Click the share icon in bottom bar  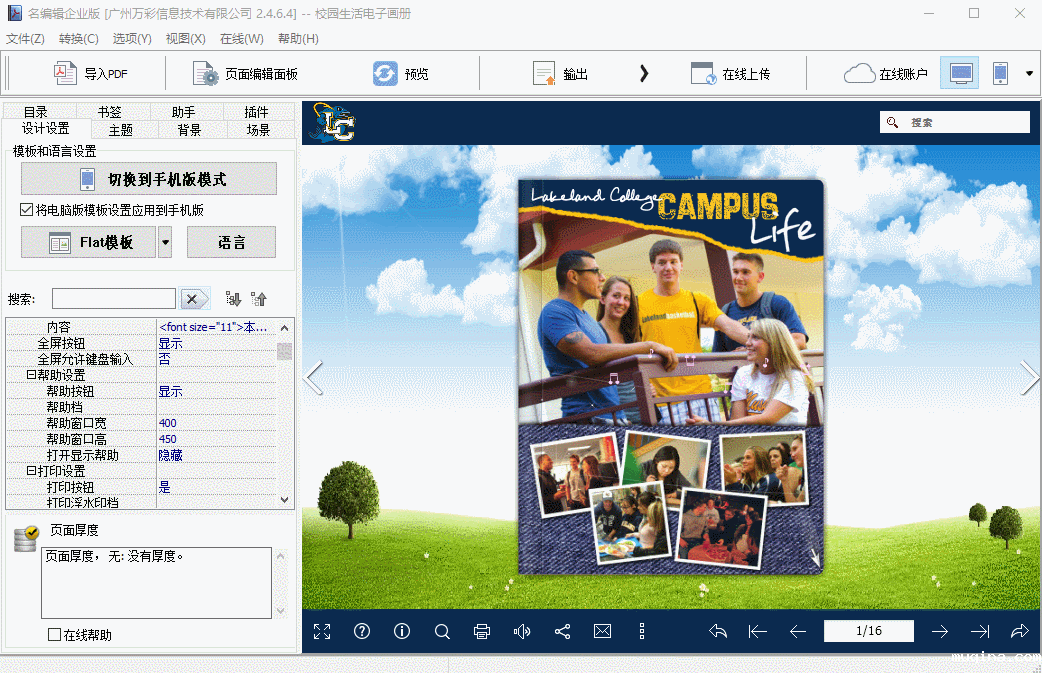click(562, 631)
